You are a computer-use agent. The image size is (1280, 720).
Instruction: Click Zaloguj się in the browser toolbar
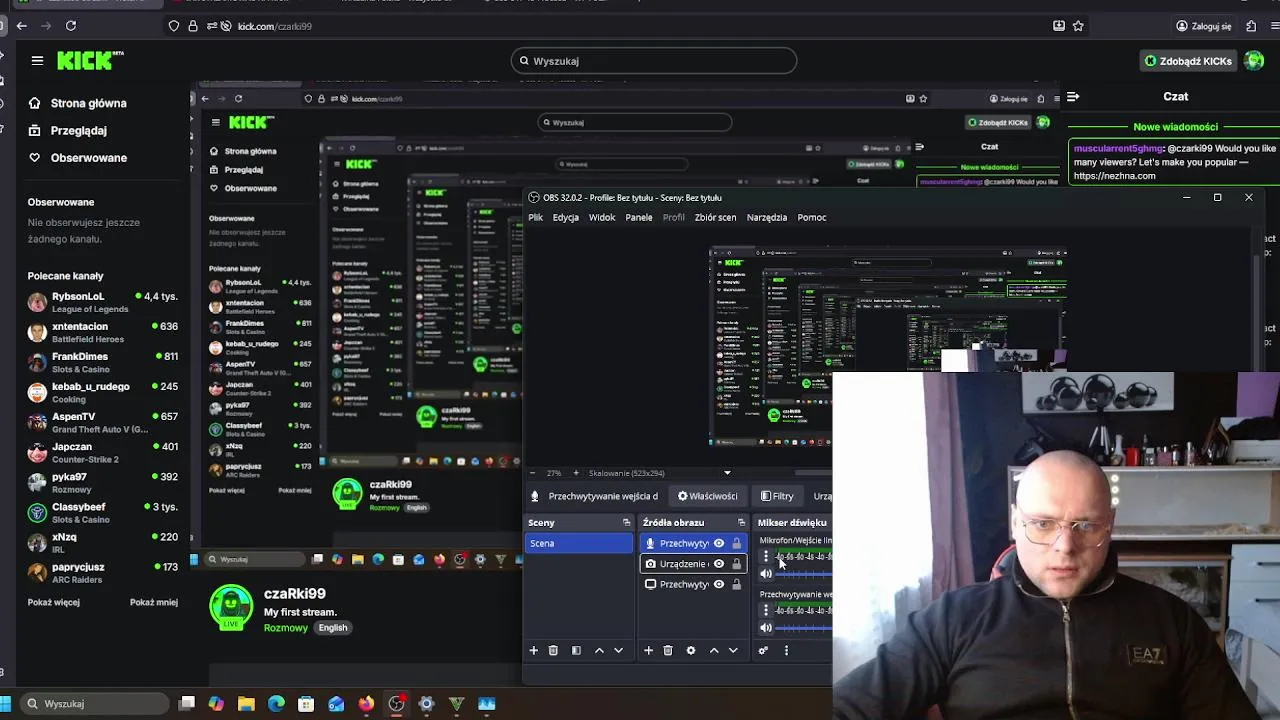(x=1204, y=26)
